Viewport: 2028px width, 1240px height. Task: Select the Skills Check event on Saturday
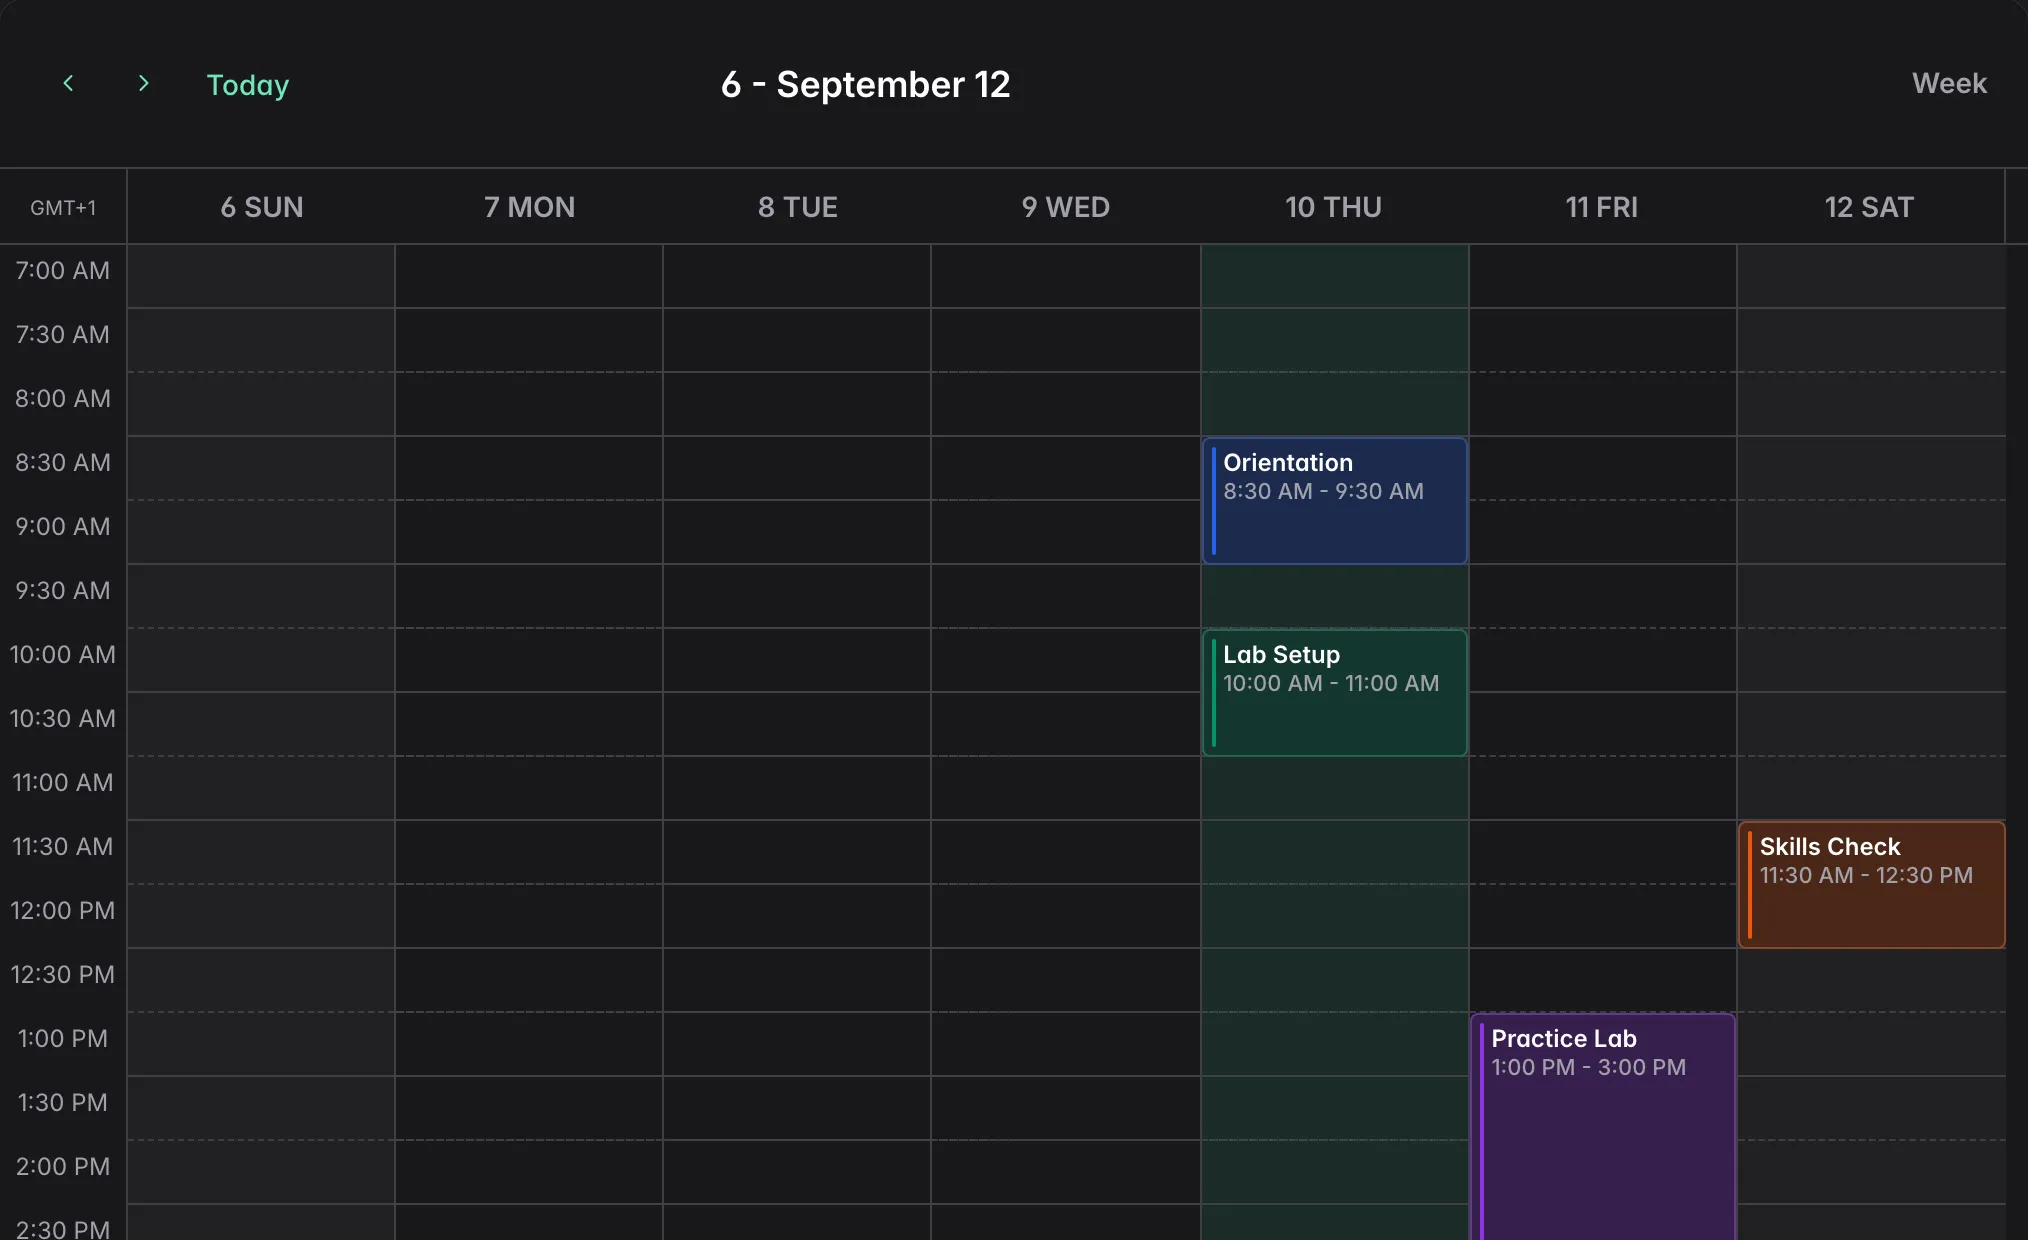pos(1871,884)
